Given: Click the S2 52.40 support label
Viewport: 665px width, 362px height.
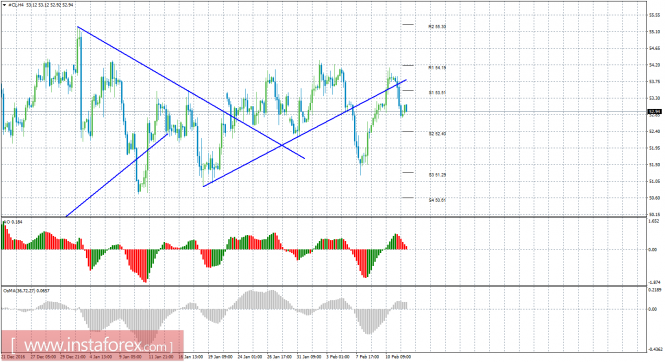Looking at the screenshot, I should click(437, 134).
